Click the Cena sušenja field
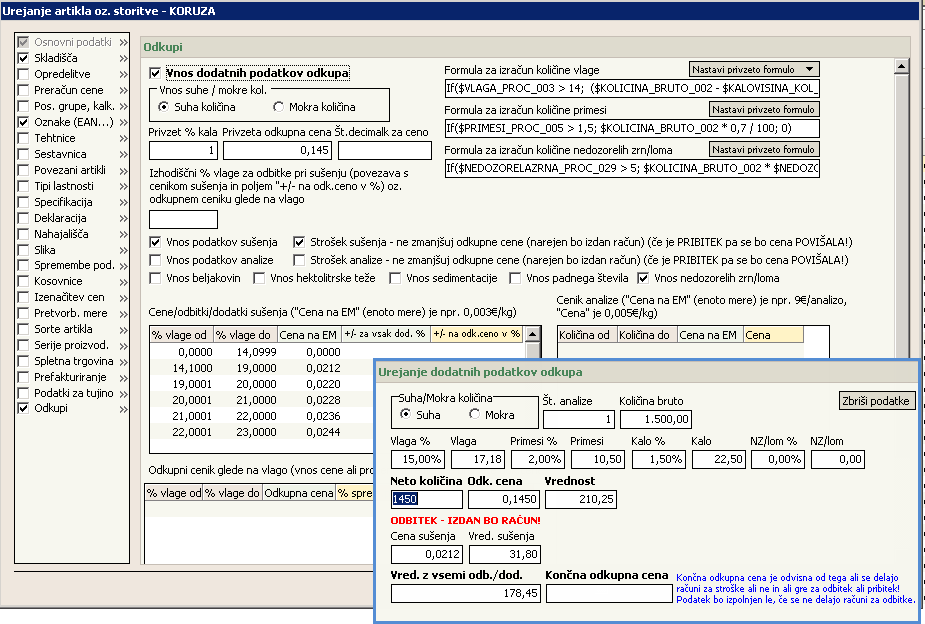The width and height of the screenshot is (925, 624). click(427, 554)
